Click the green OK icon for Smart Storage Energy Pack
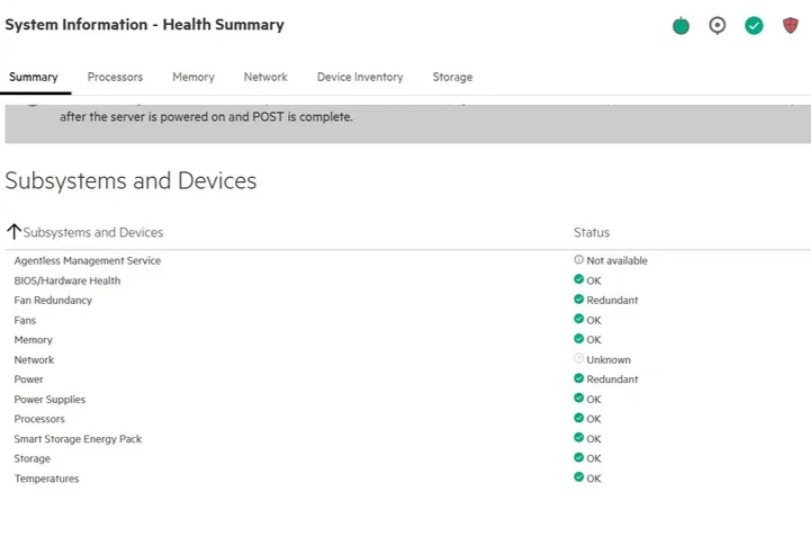Image resolution: width=811 pixels, height=535 pixels. (x=578, y=438)
